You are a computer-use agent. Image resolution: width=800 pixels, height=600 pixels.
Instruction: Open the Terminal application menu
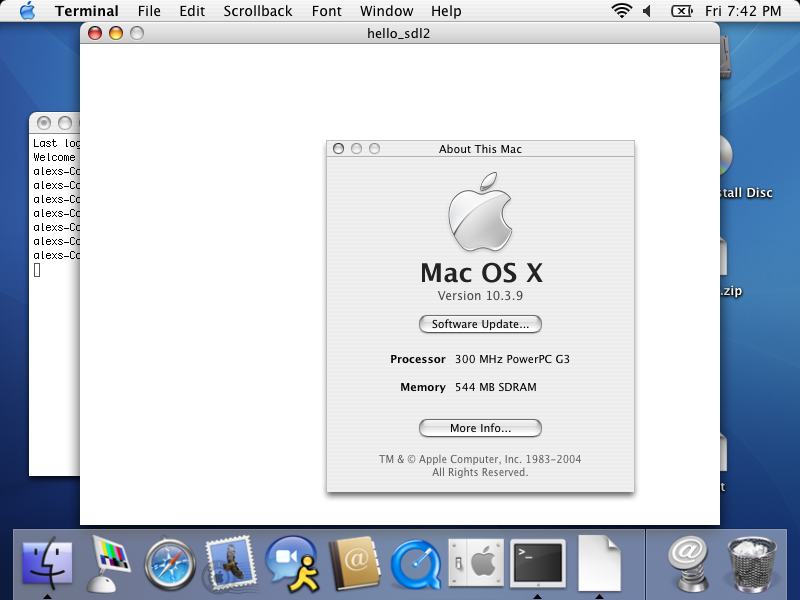pyautogui.click(x=87, y=11)
